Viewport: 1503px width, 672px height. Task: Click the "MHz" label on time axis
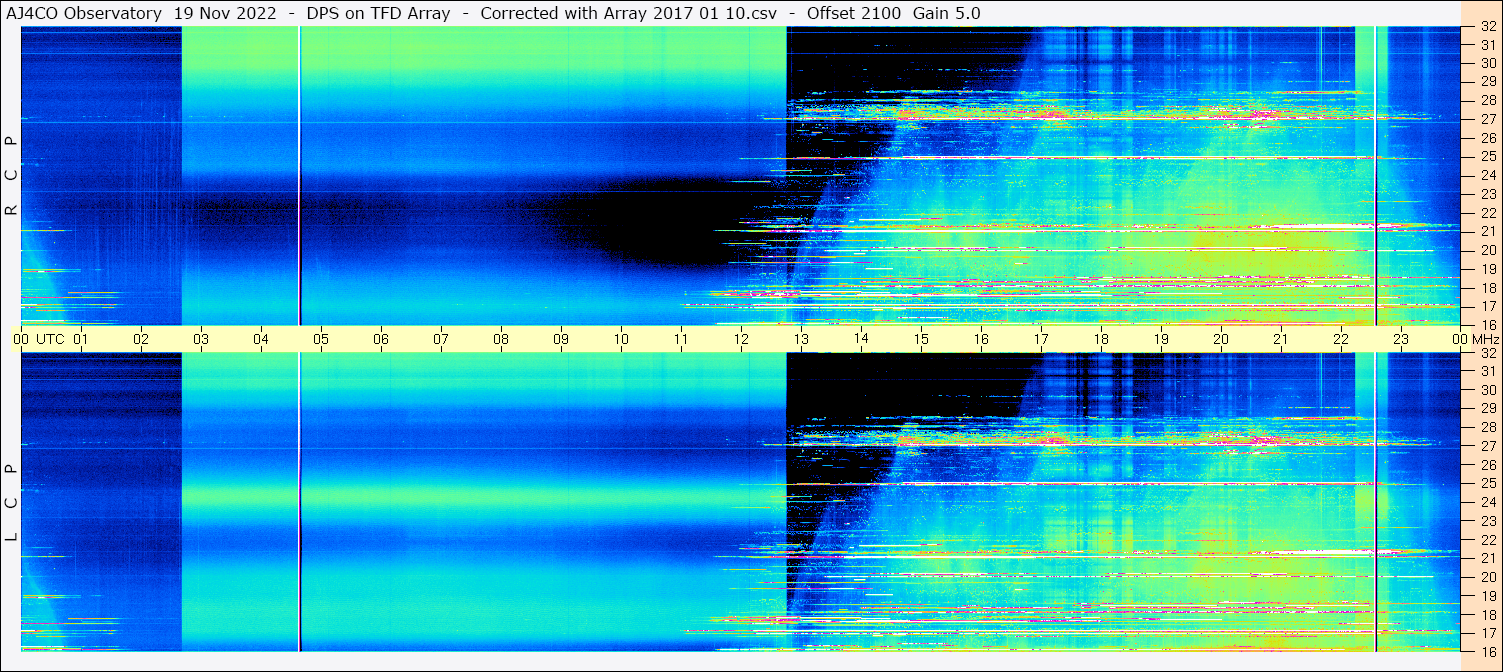[1486, 339]
